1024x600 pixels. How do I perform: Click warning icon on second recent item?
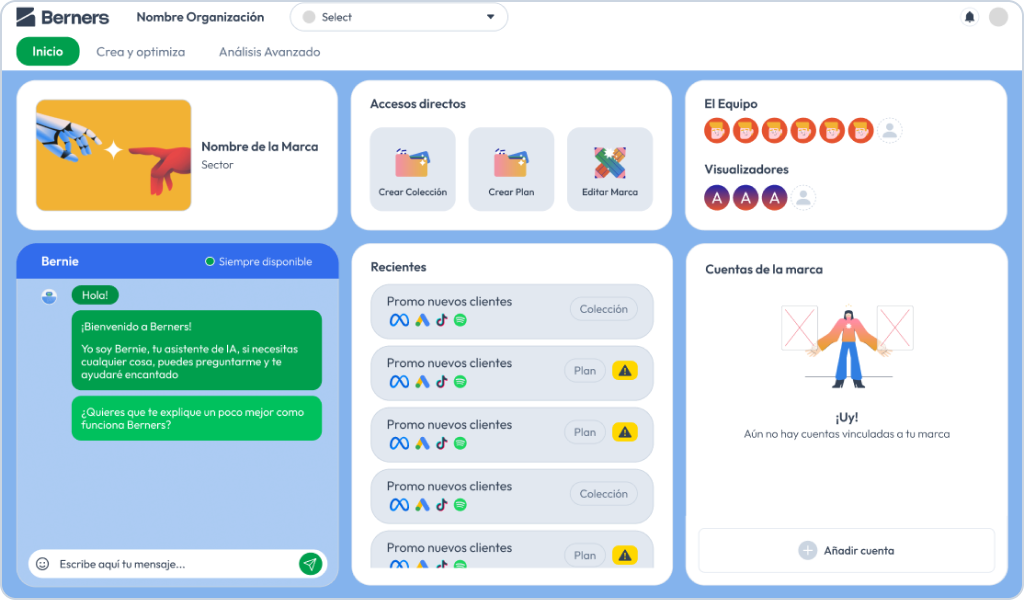click(x=625, y=371)
